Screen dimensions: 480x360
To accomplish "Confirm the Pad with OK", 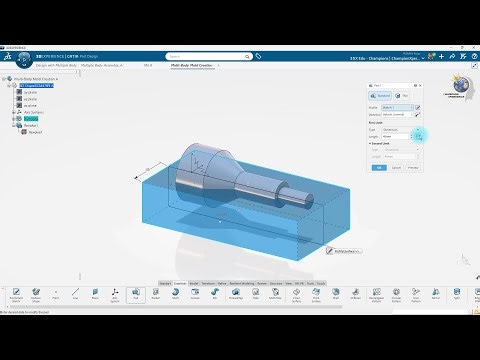I will [379, 168].
